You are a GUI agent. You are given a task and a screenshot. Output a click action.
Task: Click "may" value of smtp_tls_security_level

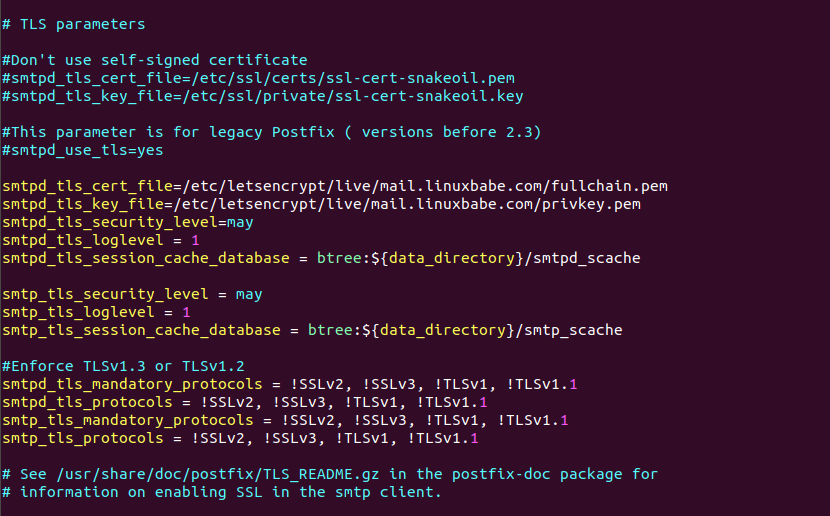pyautogui.click(x=248, y=294)
